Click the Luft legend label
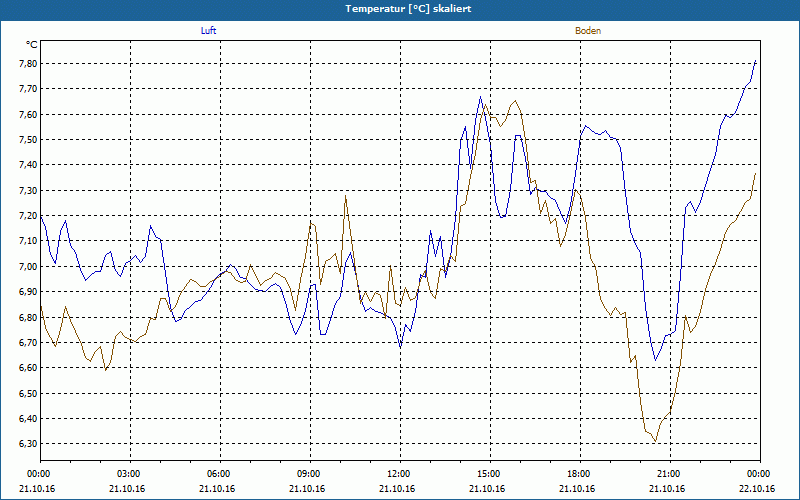 [x=208, y=31]
